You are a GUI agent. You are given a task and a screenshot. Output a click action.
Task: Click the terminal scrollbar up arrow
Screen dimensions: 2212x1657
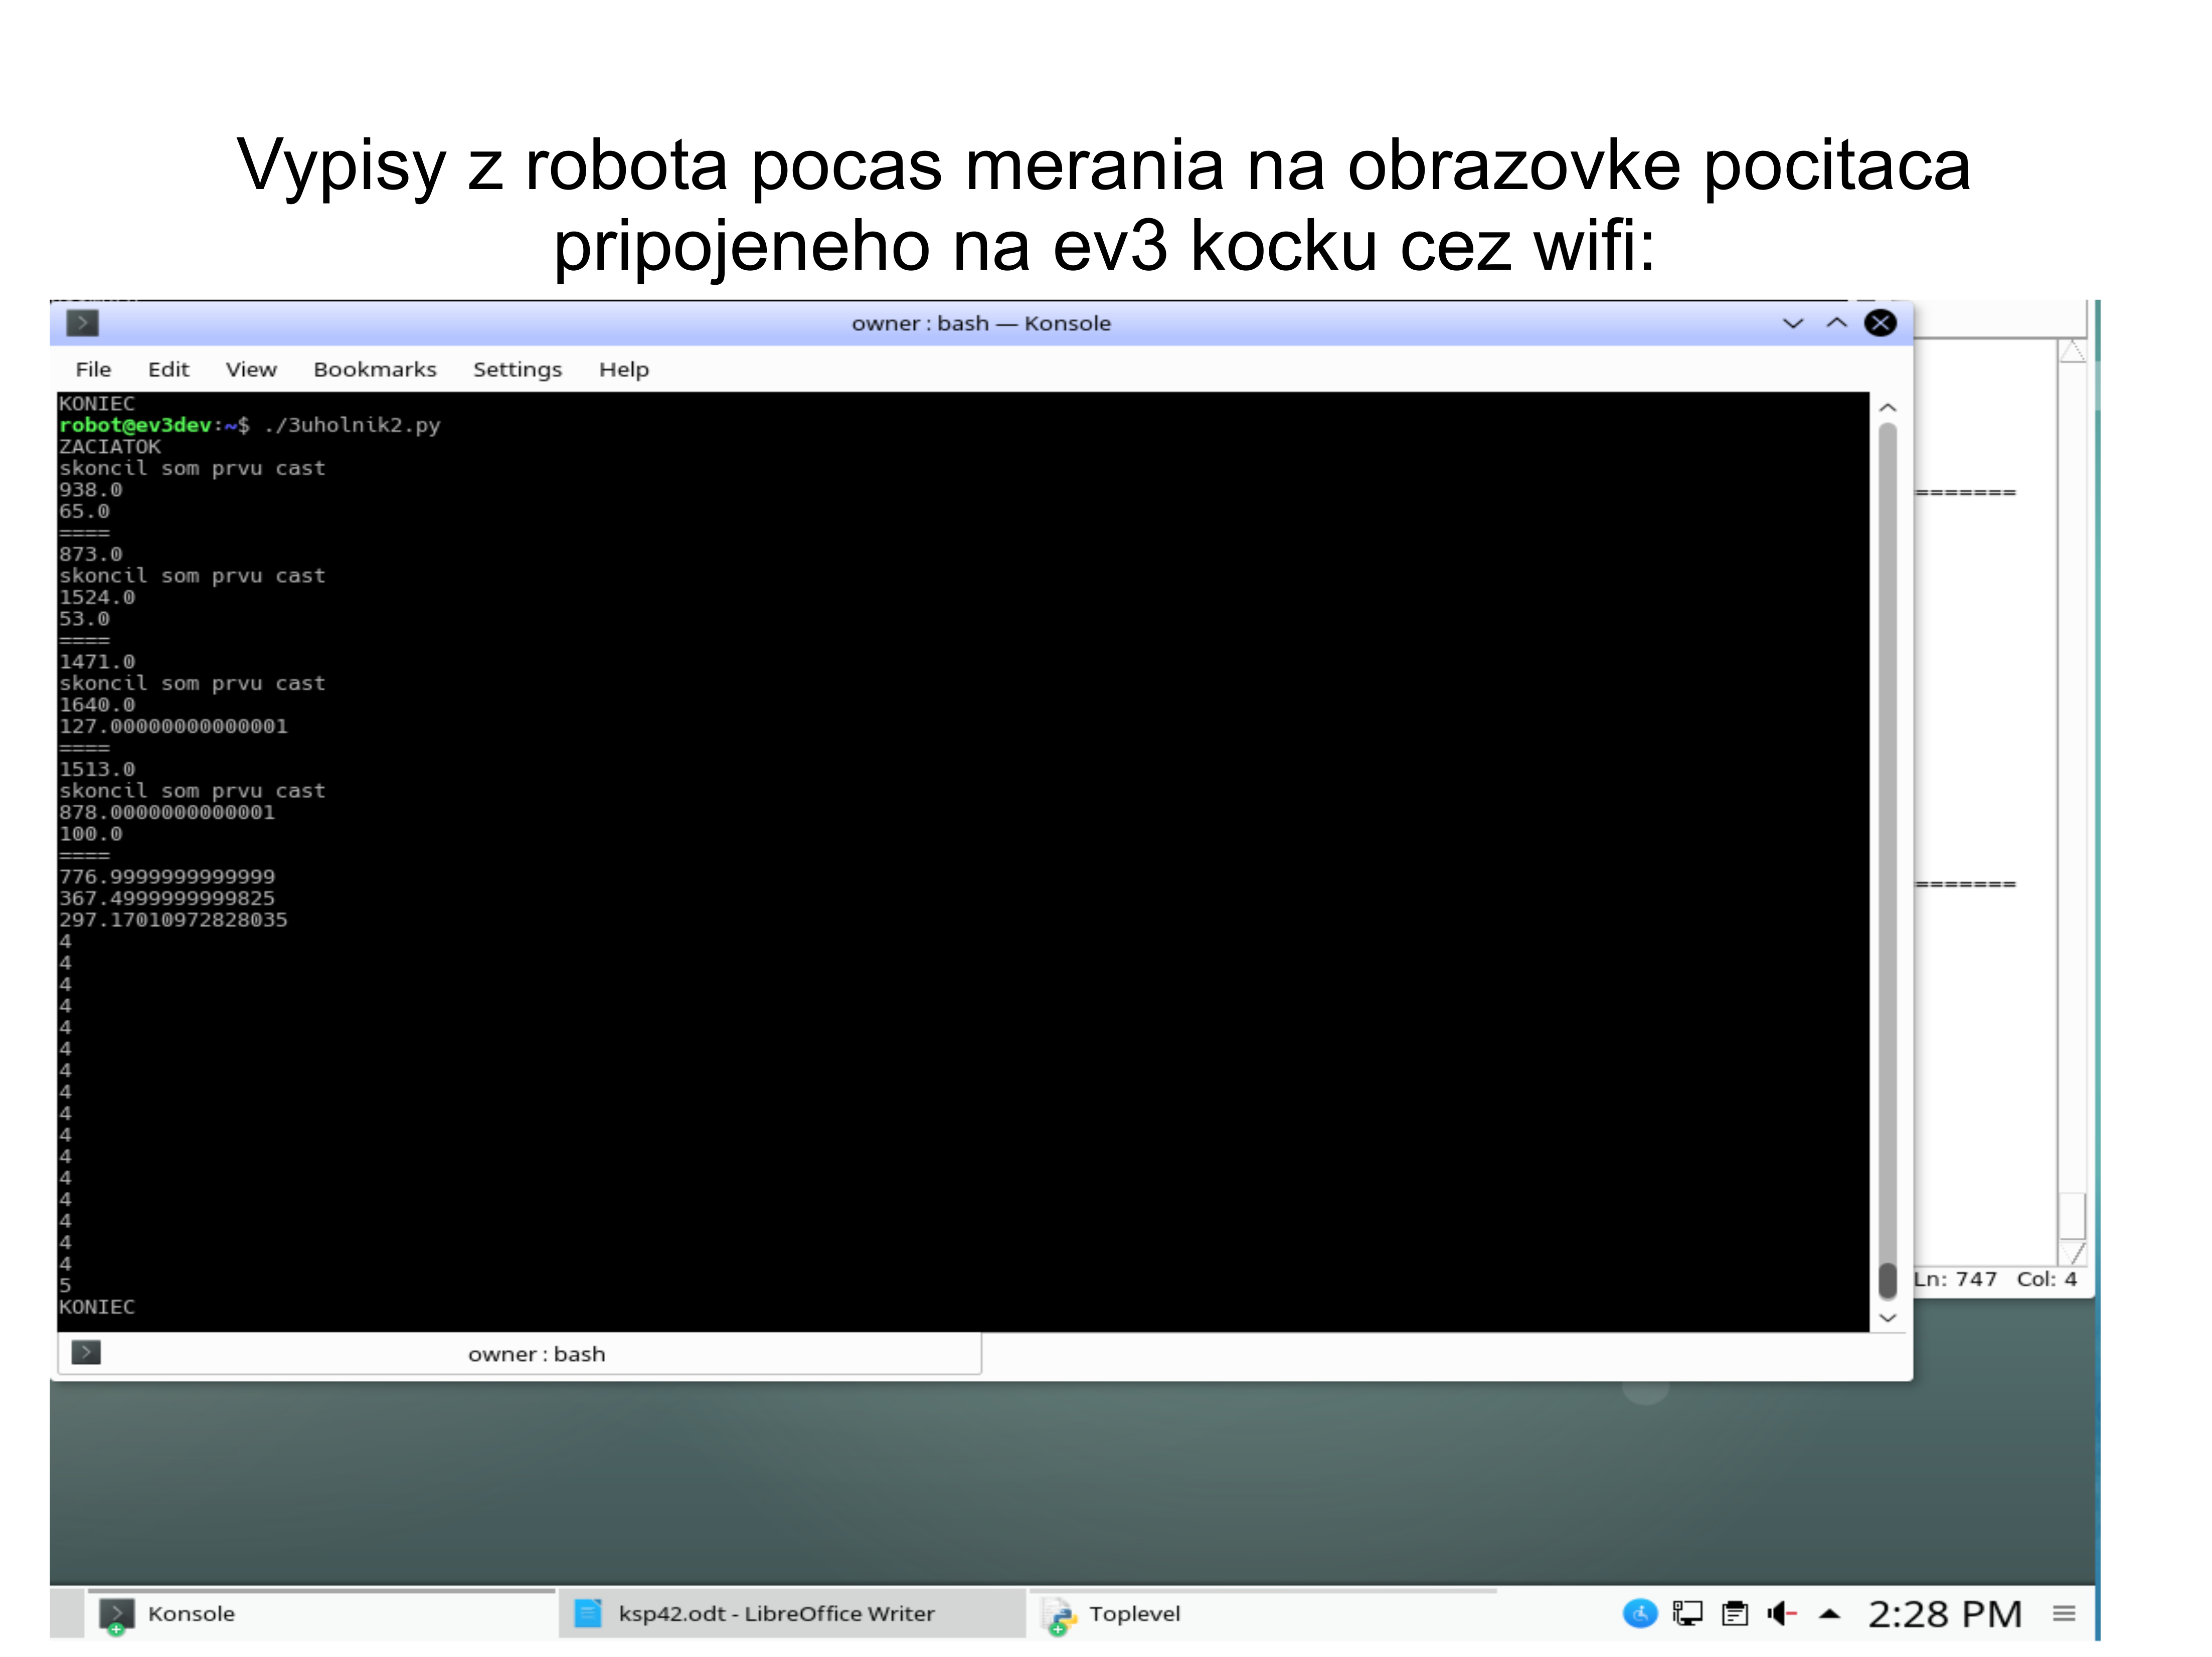point(1887,408)
